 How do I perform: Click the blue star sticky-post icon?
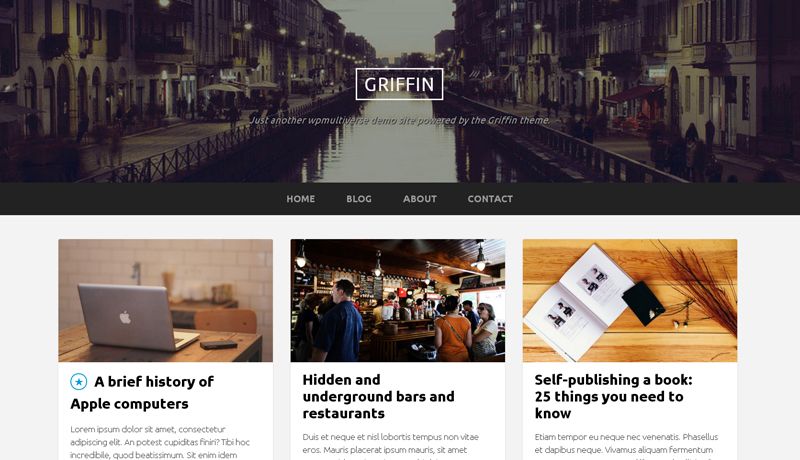(79, 381)
